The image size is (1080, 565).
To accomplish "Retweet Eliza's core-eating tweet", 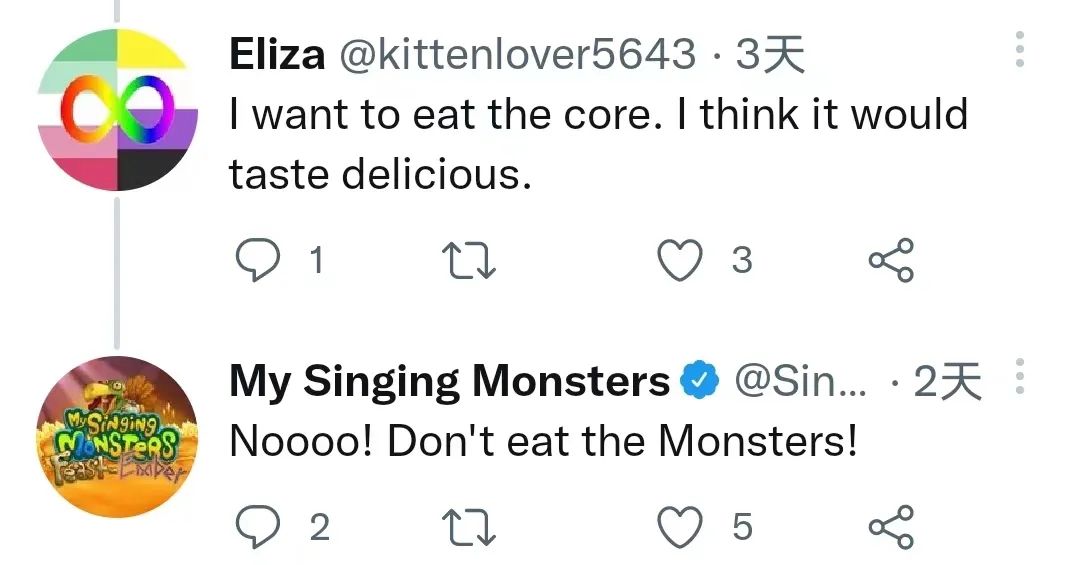I will 469,261.
